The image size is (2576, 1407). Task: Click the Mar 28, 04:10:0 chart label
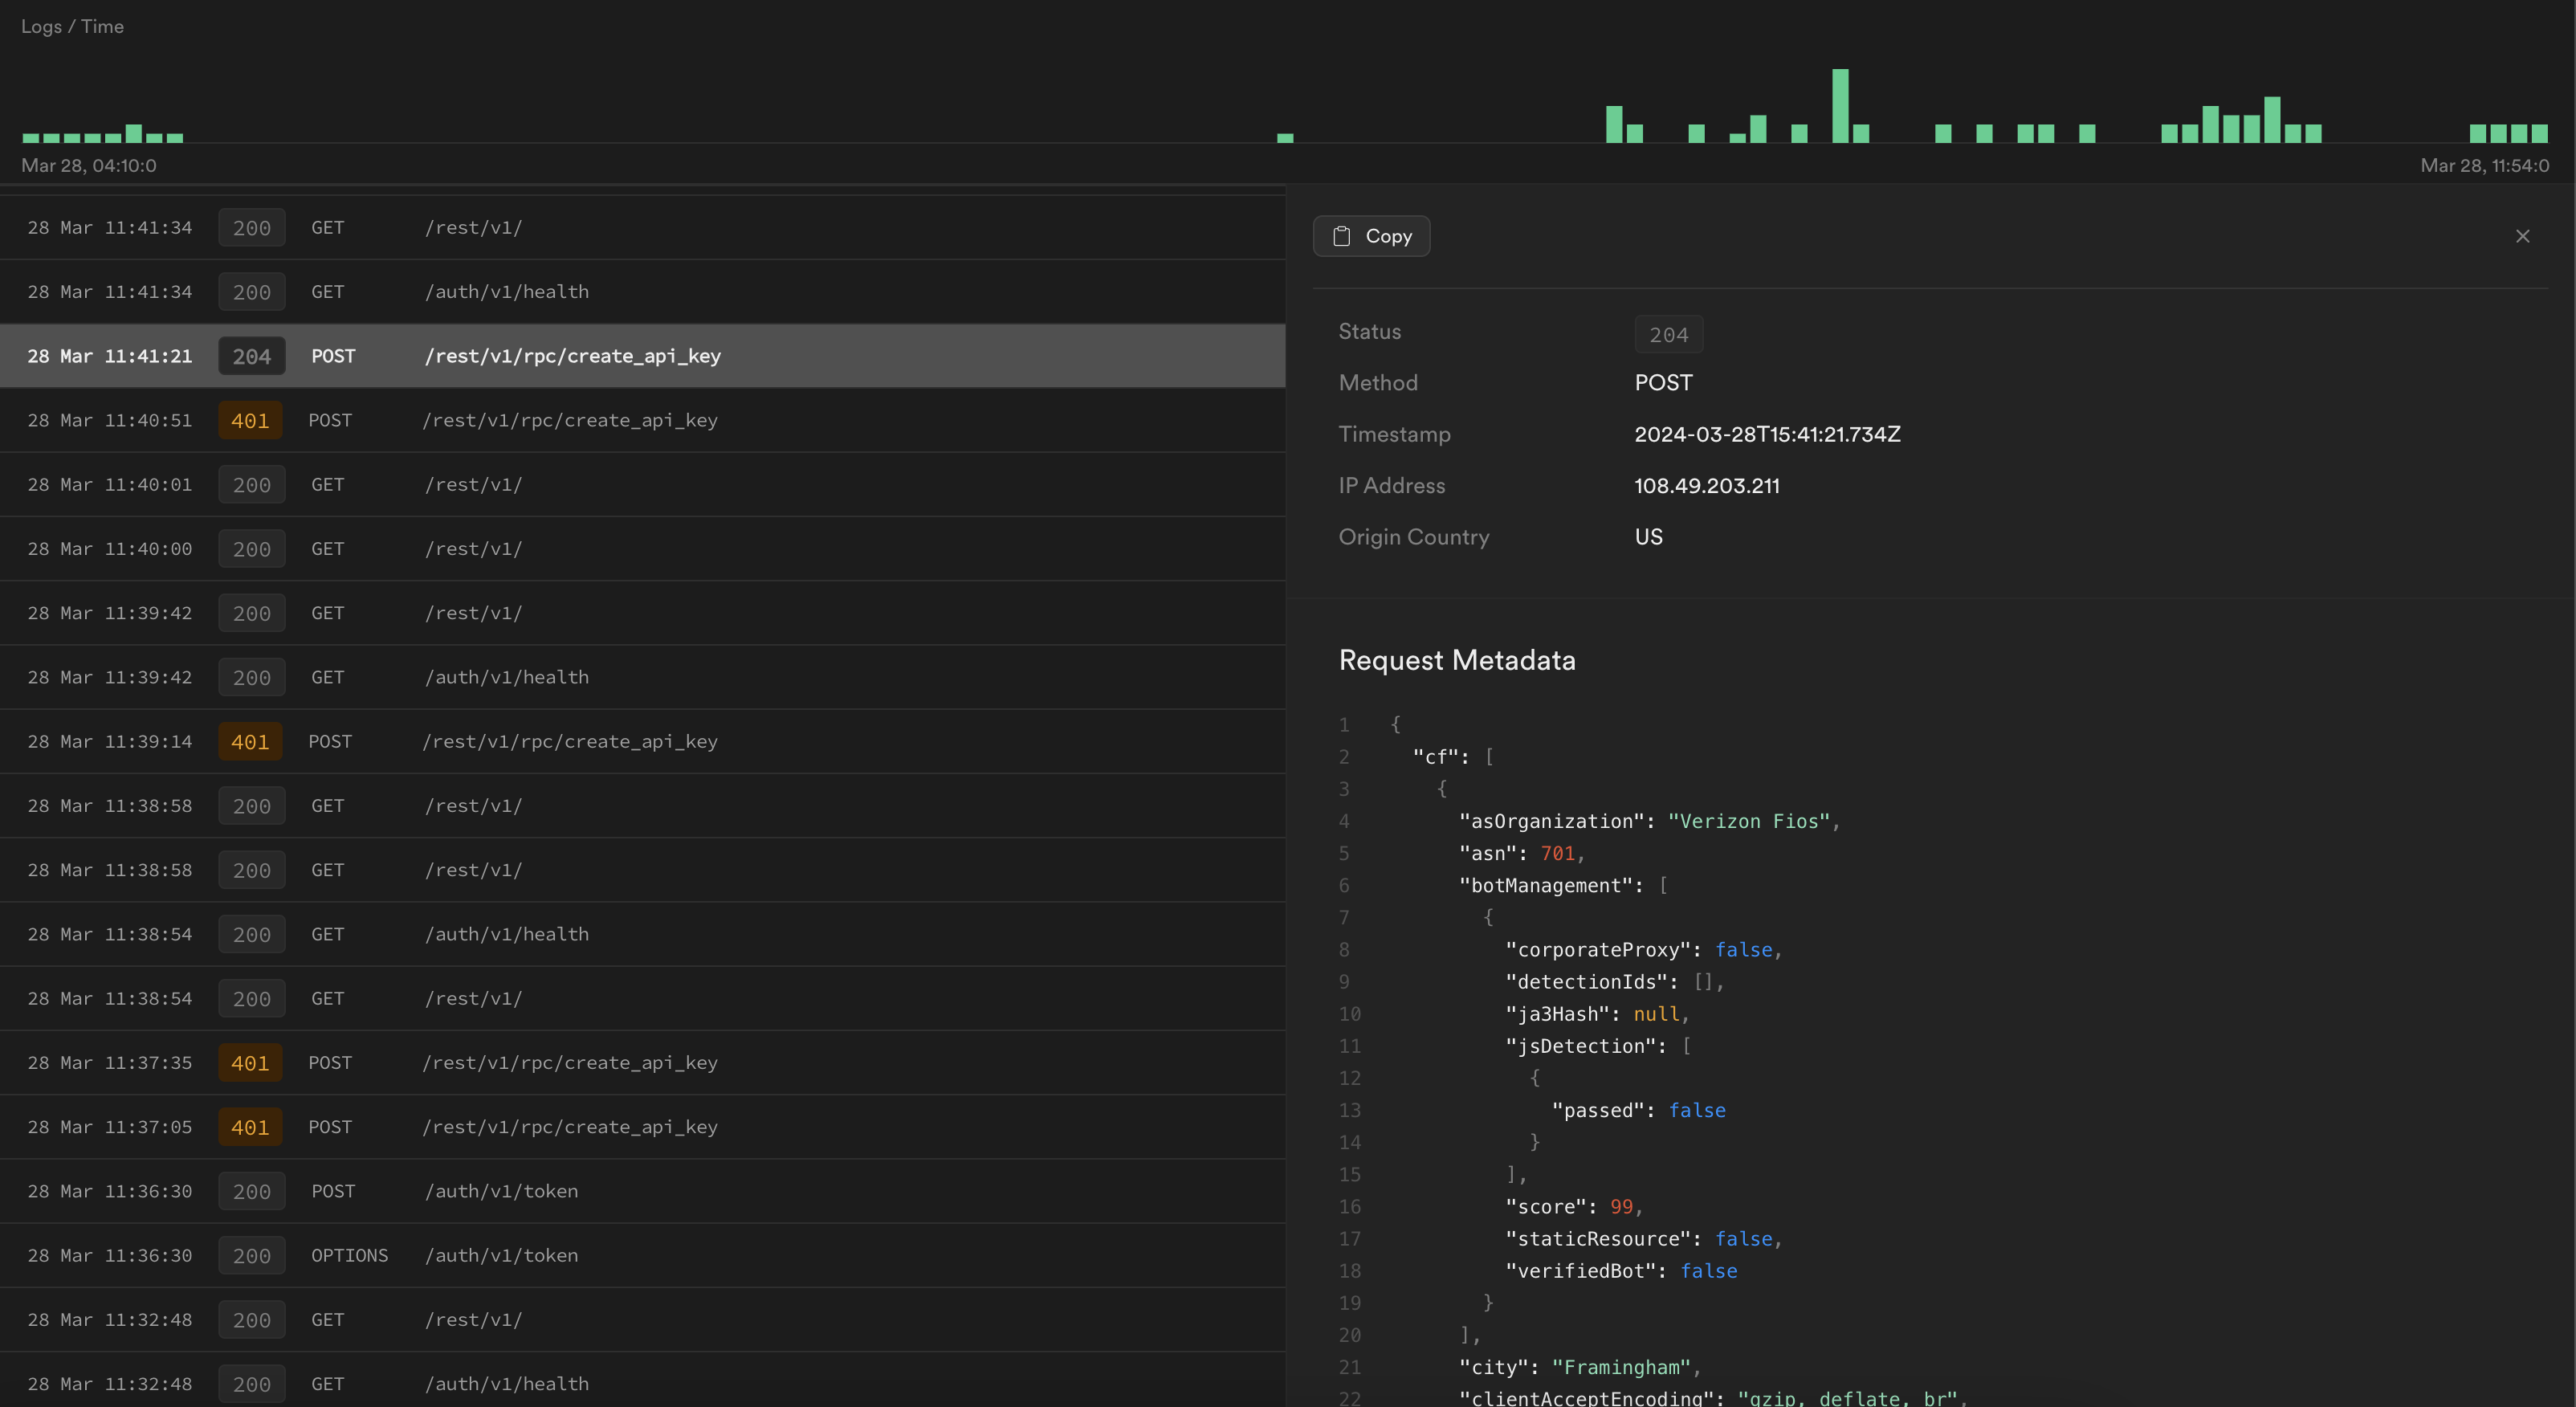click(x=89, y=166)
